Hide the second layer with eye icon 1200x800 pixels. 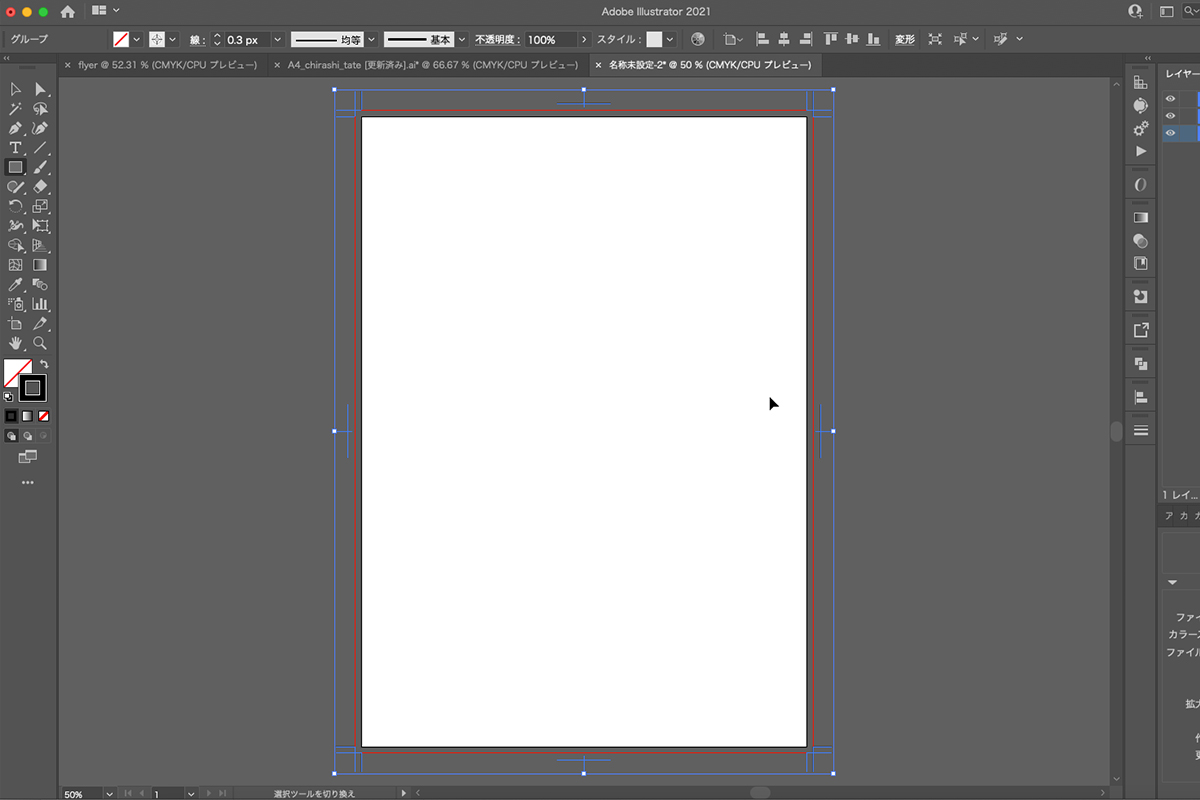coord(1170,116)
